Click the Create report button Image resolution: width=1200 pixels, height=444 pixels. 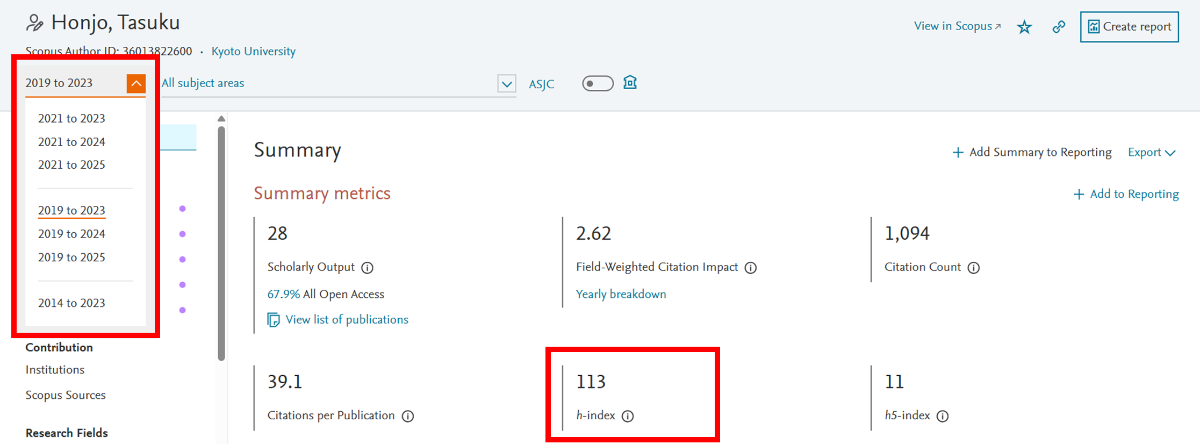click(1129, 27)
